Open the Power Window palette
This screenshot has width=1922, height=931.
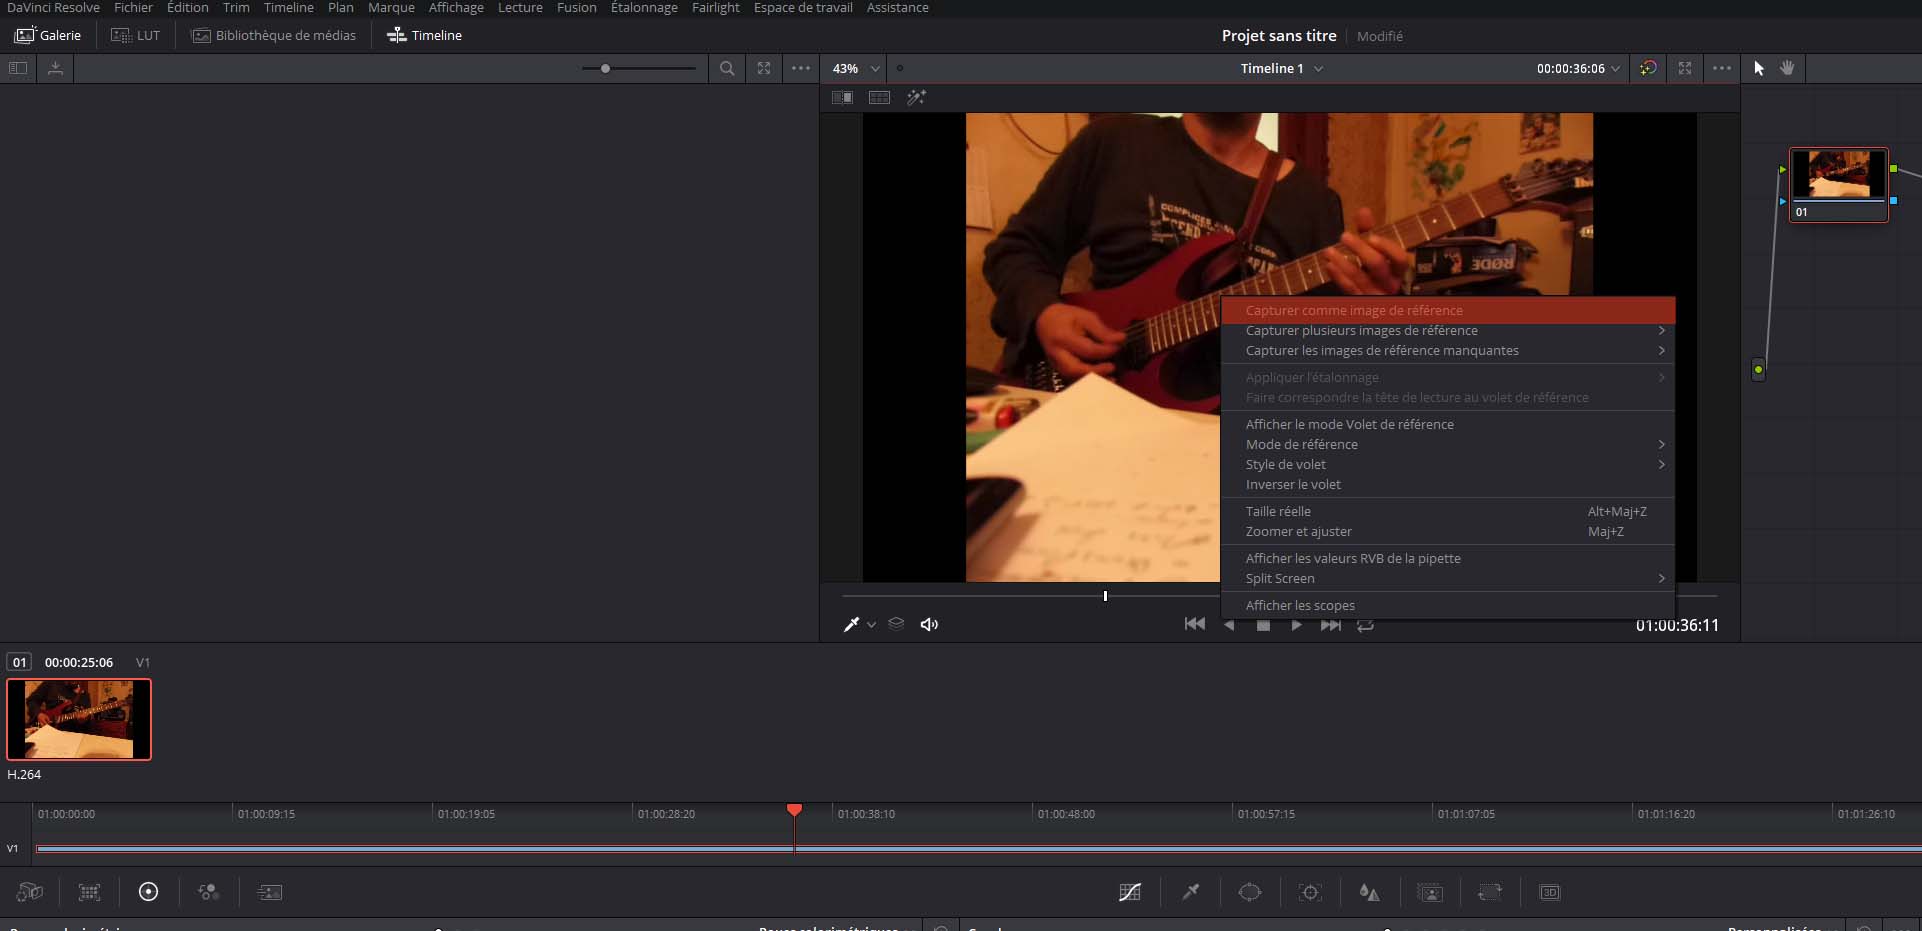1250,892
